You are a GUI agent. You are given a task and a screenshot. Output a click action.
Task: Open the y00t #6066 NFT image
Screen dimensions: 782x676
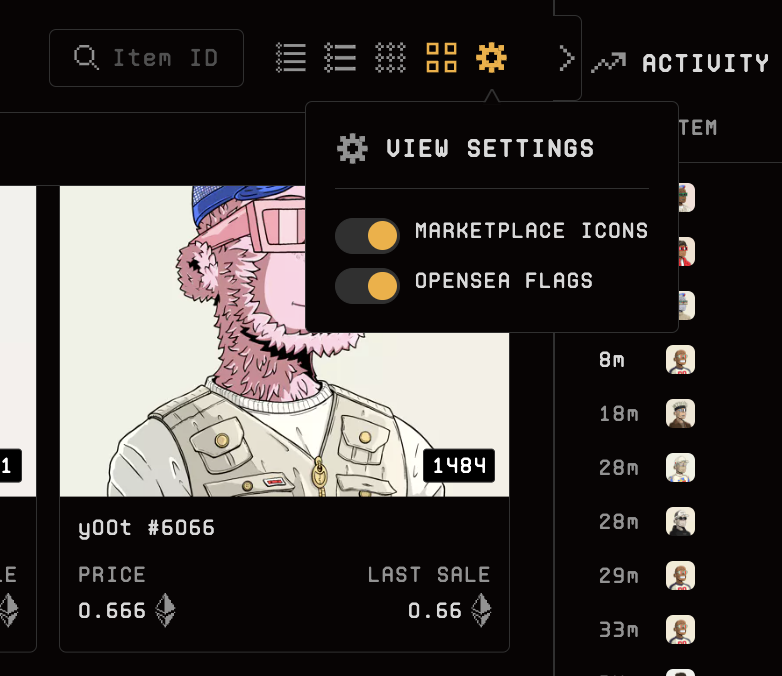pos(284,341)
